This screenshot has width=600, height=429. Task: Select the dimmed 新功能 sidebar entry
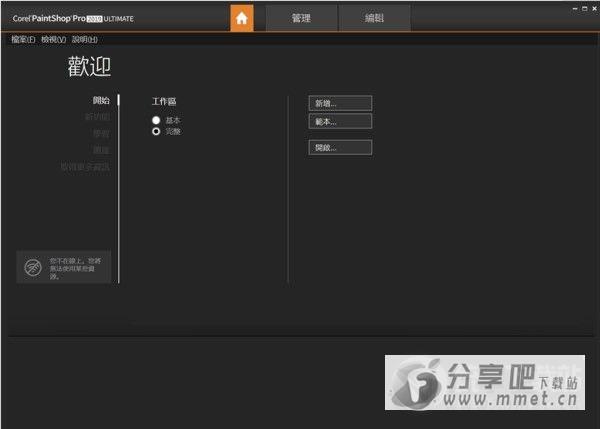point(98,117)
